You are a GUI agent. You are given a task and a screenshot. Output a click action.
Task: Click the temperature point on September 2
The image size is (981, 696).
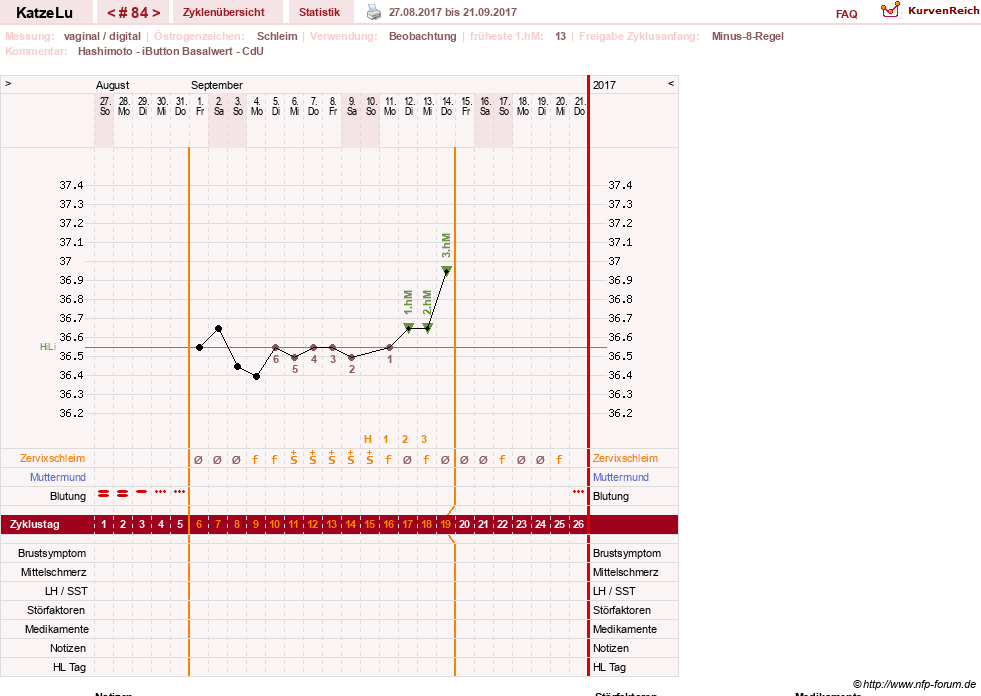(x=218, y=328)
